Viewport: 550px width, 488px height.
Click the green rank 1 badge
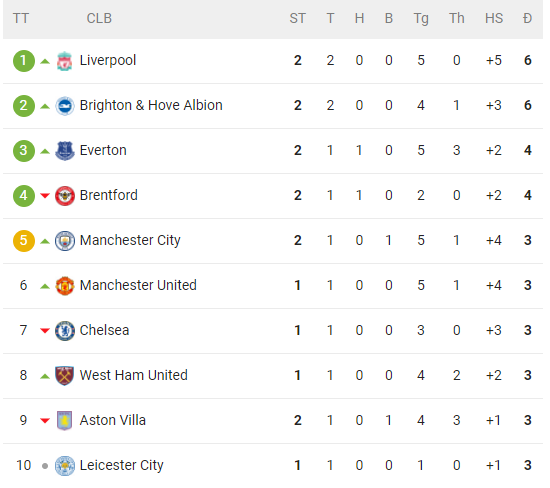tap(24, 61)
